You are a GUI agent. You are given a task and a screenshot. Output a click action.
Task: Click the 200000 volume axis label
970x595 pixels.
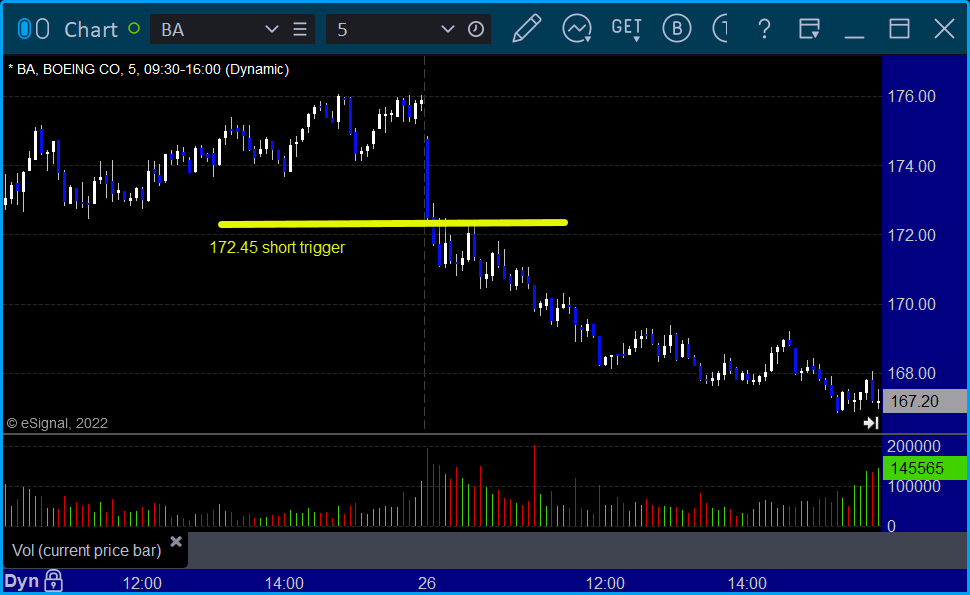tap(914, 447)
